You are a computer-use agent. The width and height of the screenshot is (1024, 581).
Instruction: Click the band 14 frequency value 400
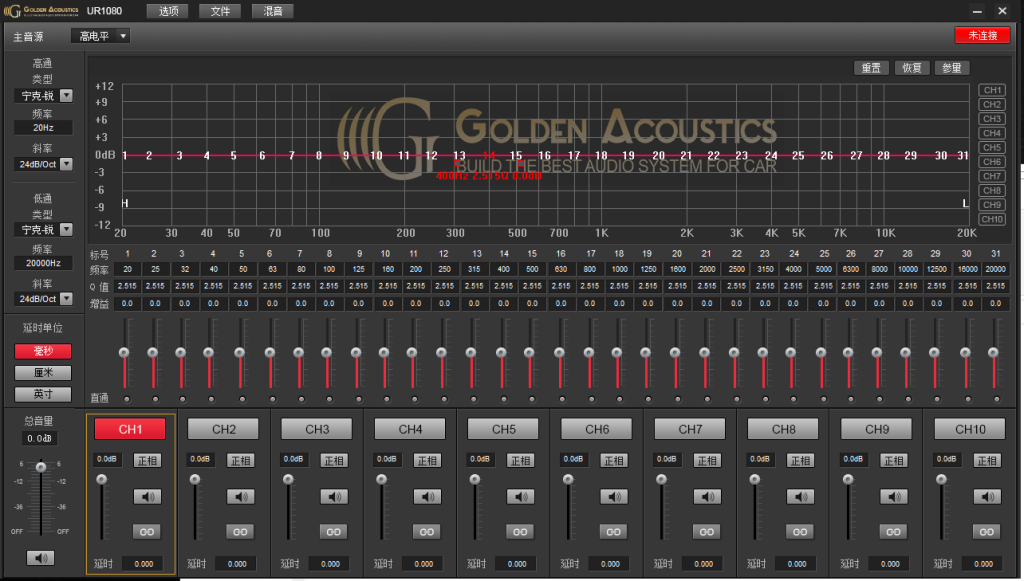point(504,269)
